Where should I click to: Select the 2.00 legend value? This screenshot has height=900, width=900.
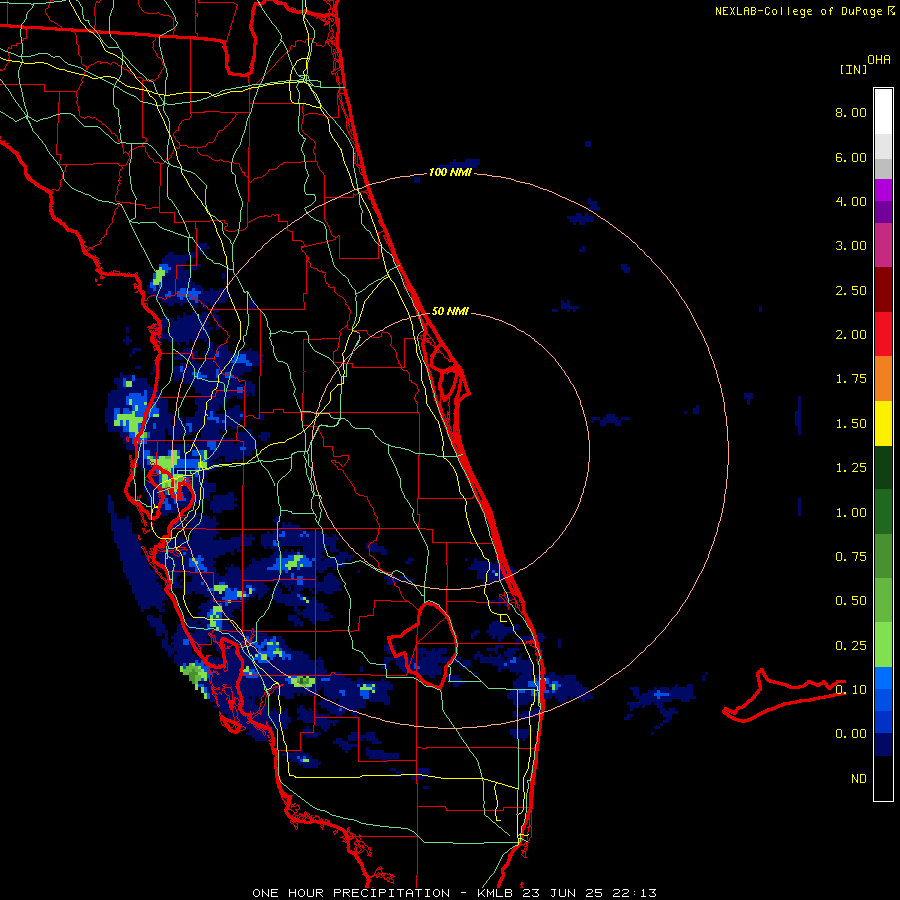[851, 335]
